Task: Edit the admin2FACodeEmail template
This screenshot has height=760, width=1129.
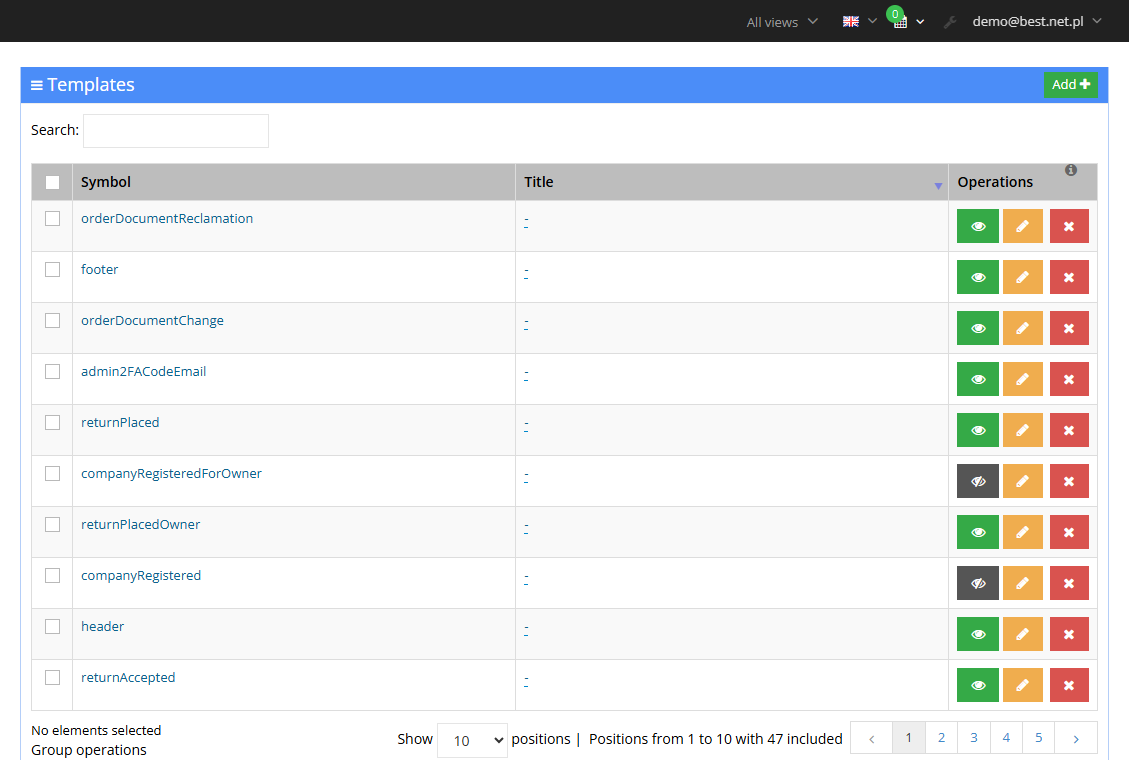Action: click(x=1022, y=379)
